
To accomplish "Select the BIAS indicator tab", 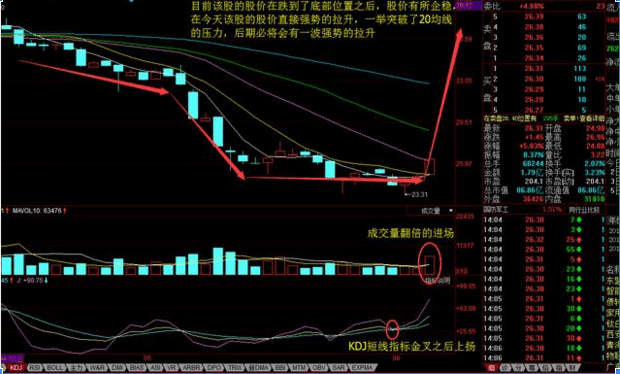I will 138,368.
